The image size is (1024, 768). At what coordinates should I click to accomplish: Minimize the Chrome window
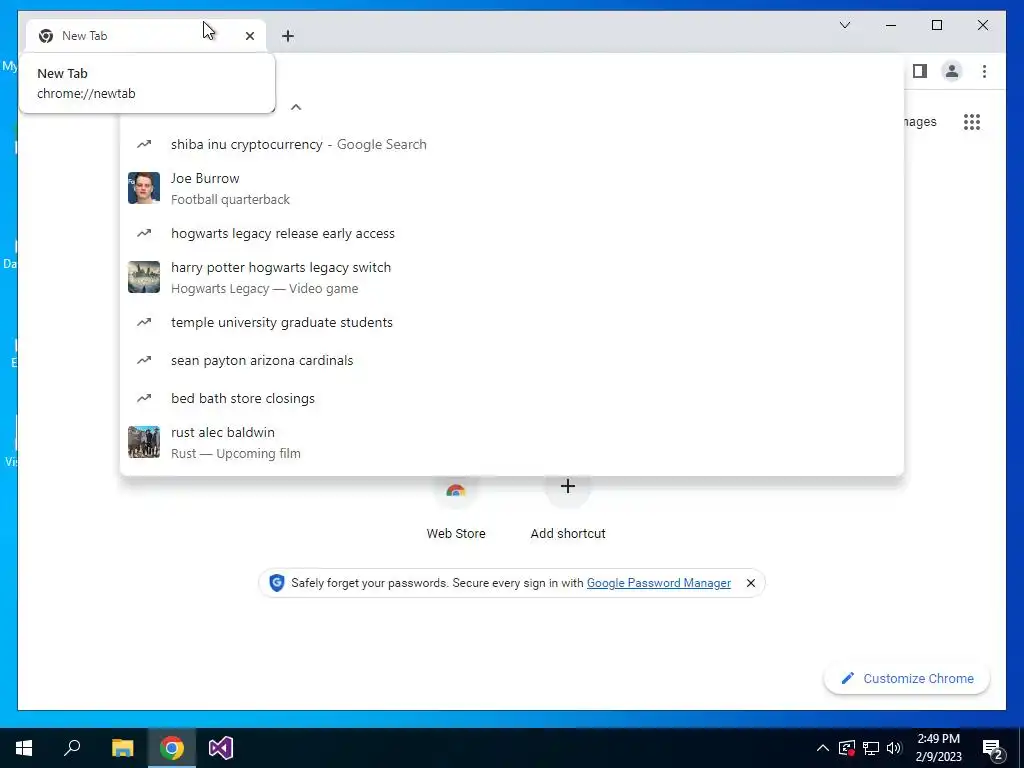pyautogui.click(x=891, y=25)
